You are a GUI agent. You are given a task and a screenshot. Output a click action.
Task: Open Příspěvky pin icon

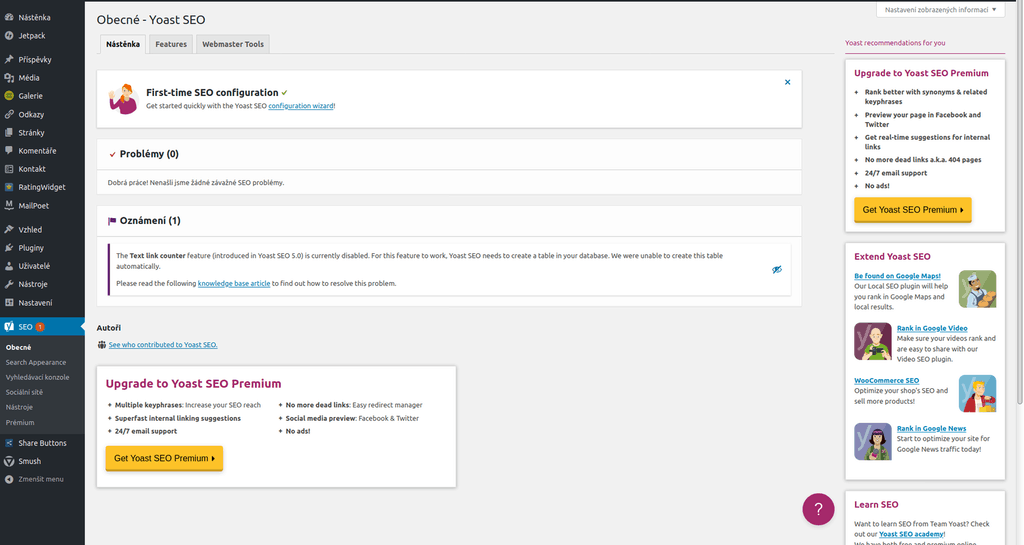(x=9, y=59)
